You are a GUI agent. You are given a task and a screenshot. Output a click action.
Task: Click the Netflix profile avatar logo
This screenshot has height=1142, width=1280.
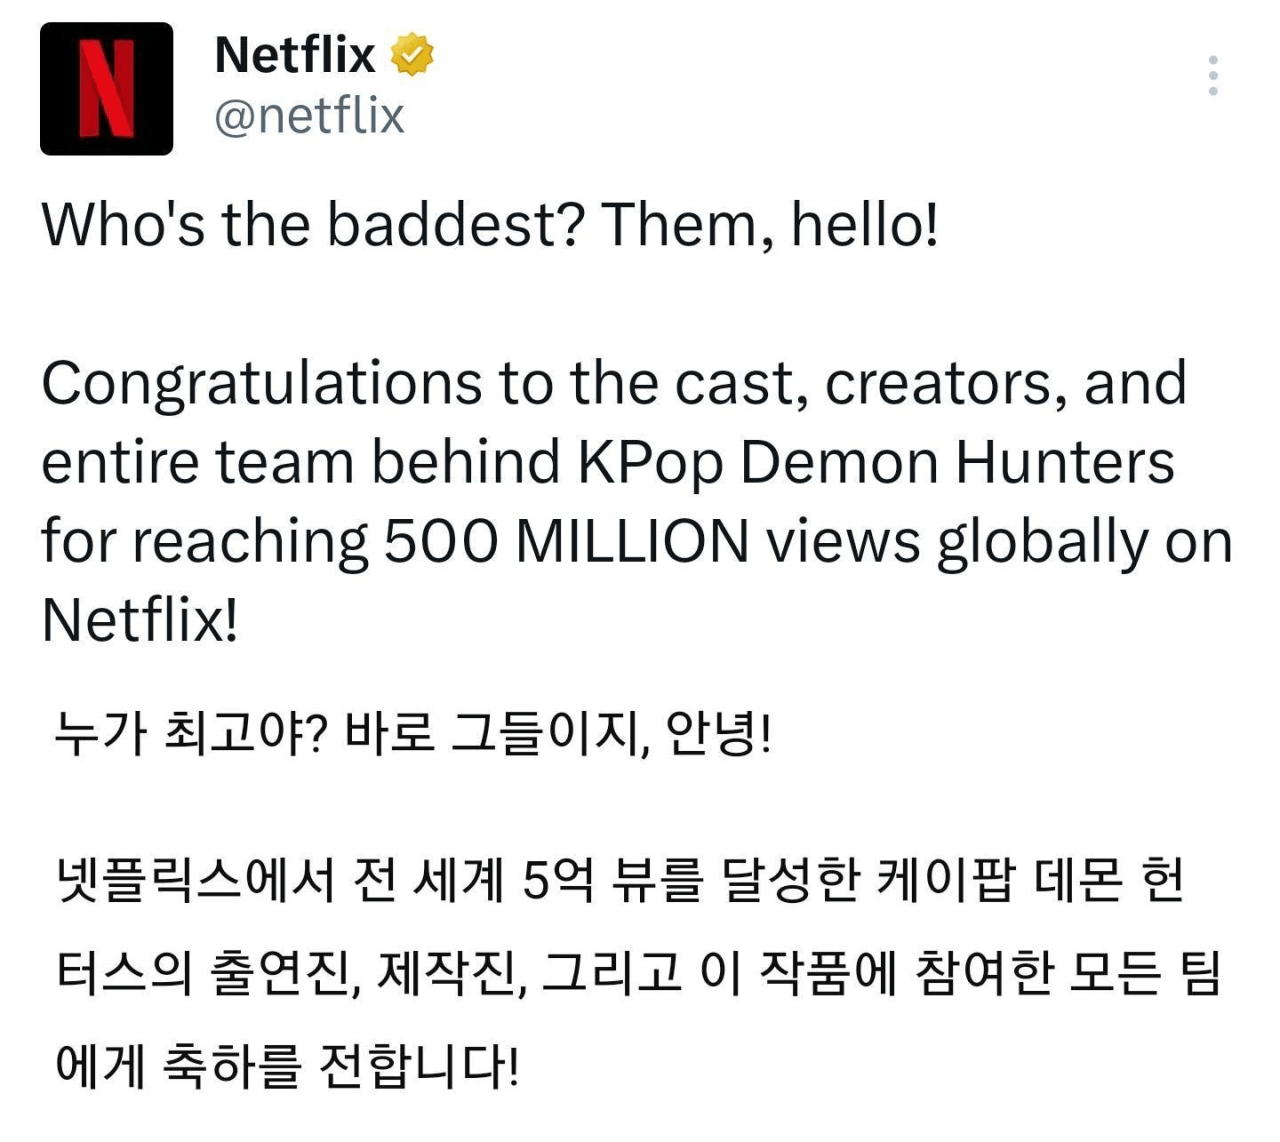106,89
